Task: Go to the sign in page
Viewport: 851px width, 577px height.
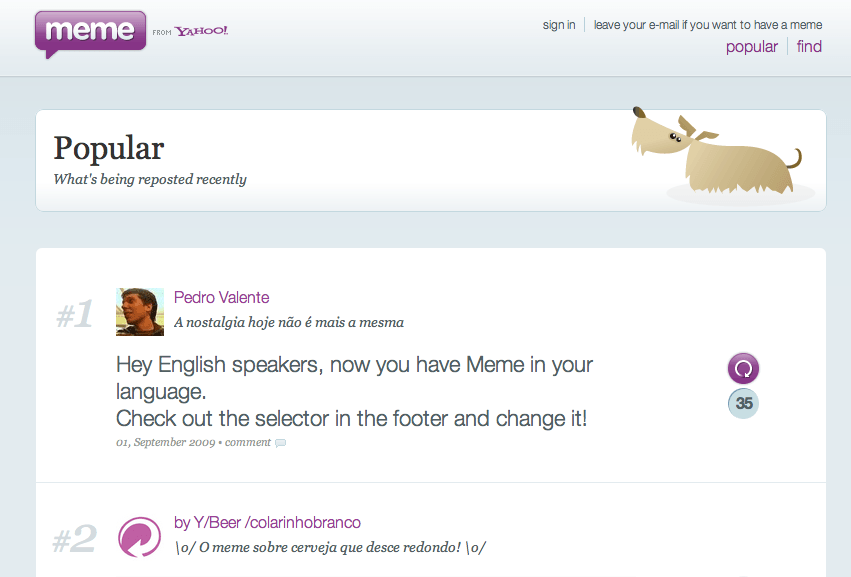Action: (x=558, y=25)
